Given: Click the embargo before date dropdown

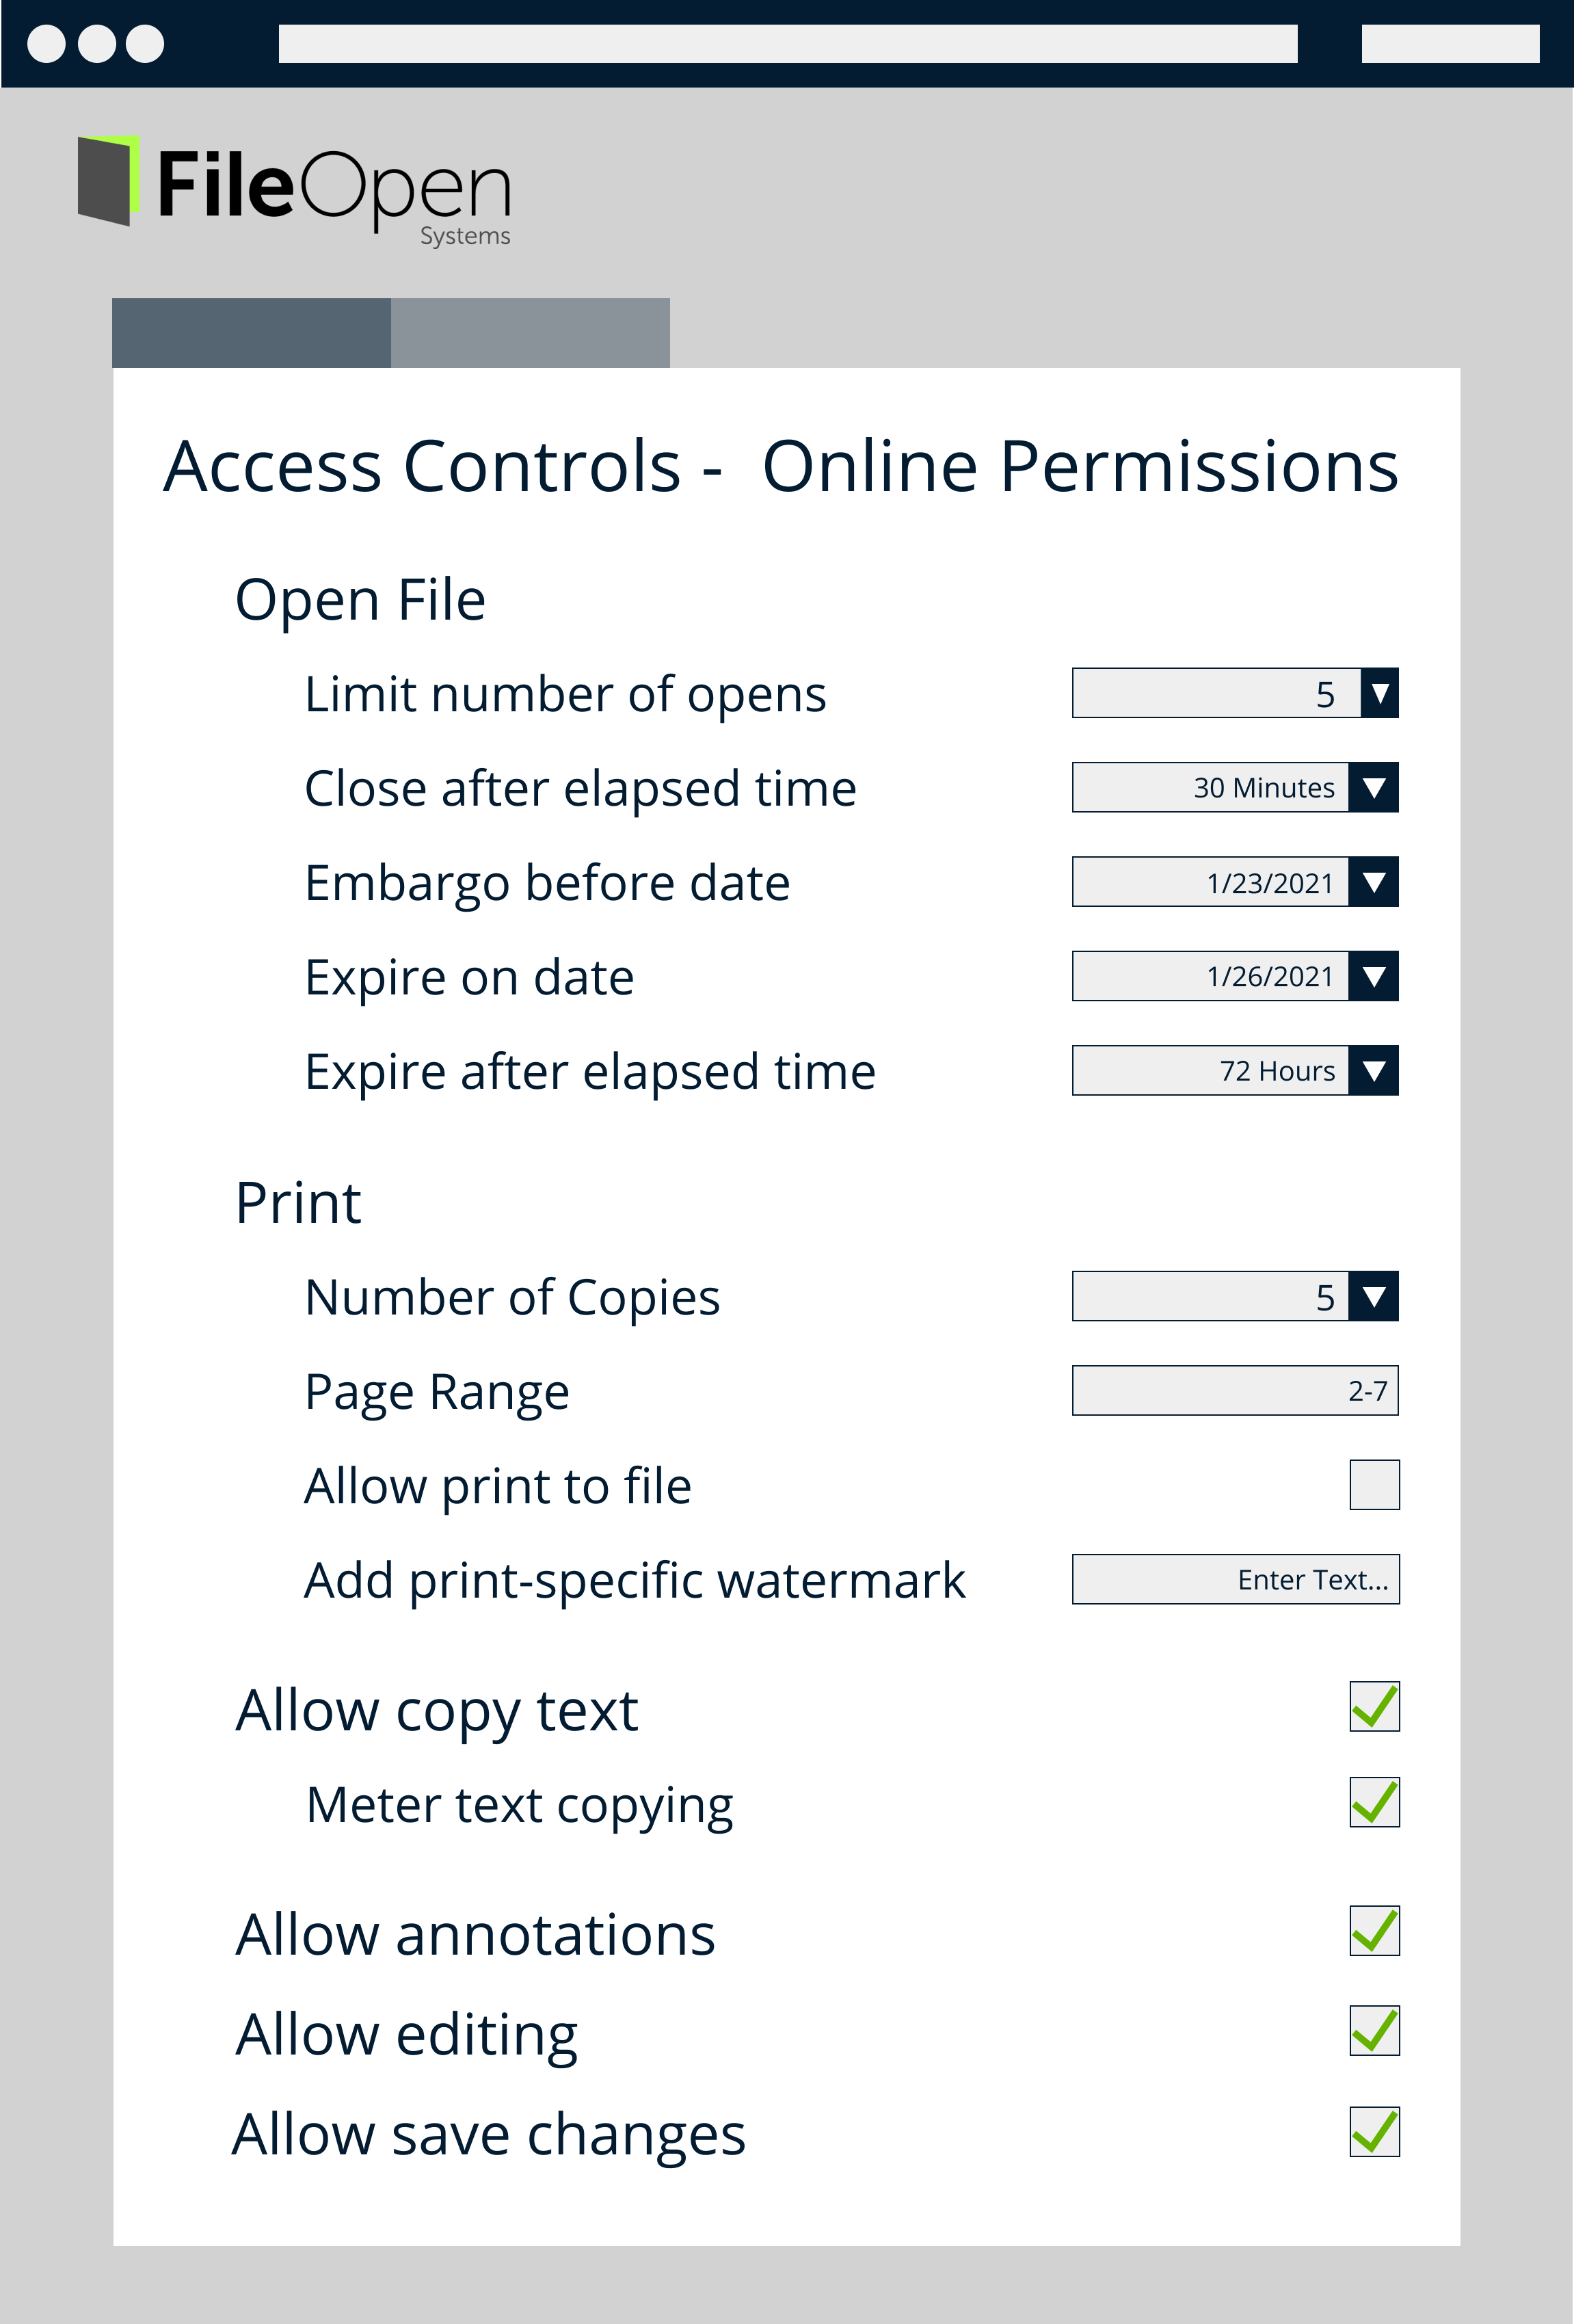Looking at the screenshot, I should pos(1376,882).
